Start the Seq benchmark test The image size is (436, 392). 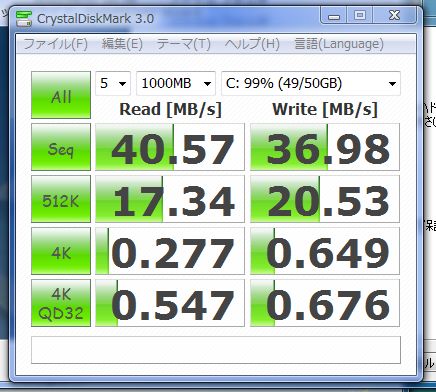[x=61, y=147]
